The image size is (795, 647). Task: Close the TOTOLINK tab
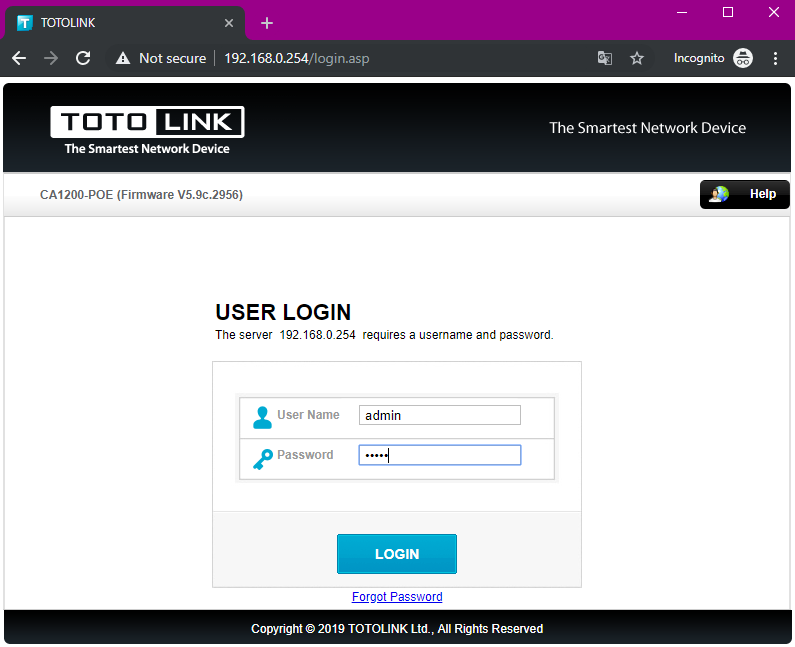coord(229,23)
